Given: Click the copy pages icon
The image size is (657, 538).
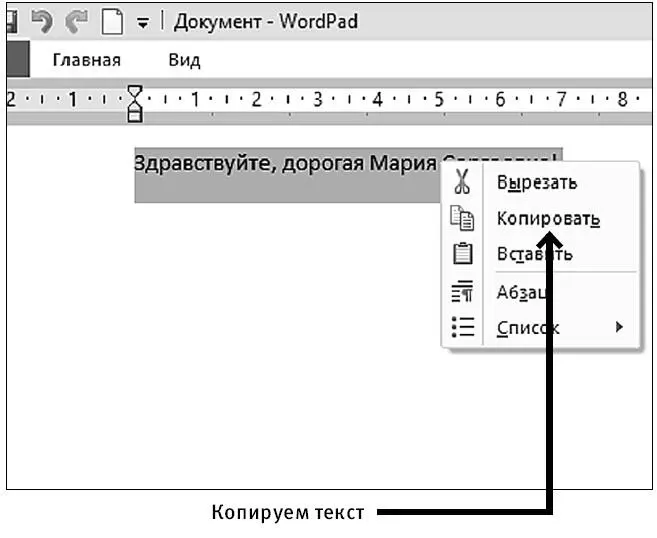Looking at the screenshot, I should pos(462,218).
